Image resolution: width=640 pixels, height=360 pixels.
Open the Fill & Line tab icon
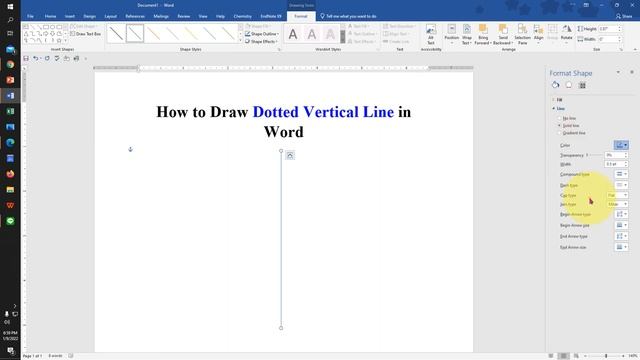556,85
